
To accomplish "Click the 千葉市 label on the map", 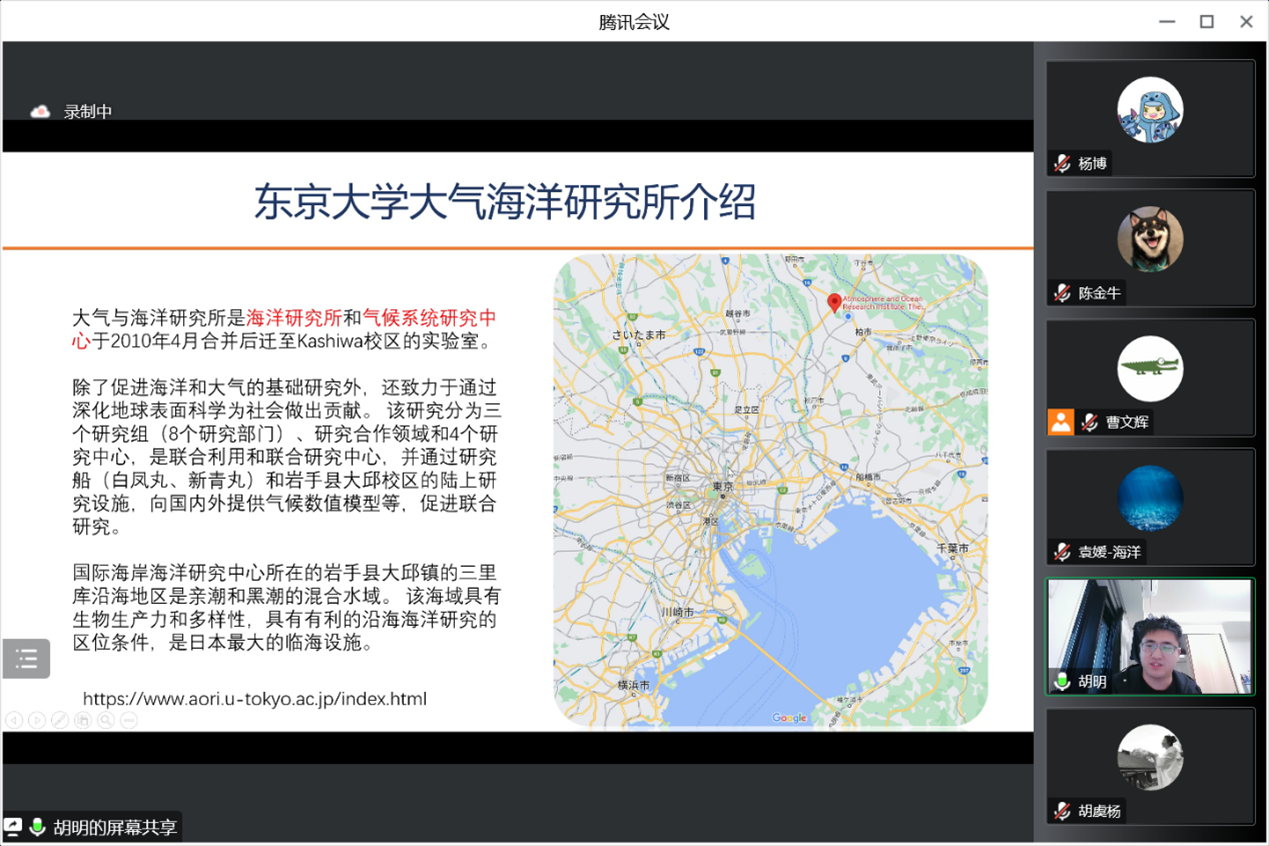I will coord(951,549).
